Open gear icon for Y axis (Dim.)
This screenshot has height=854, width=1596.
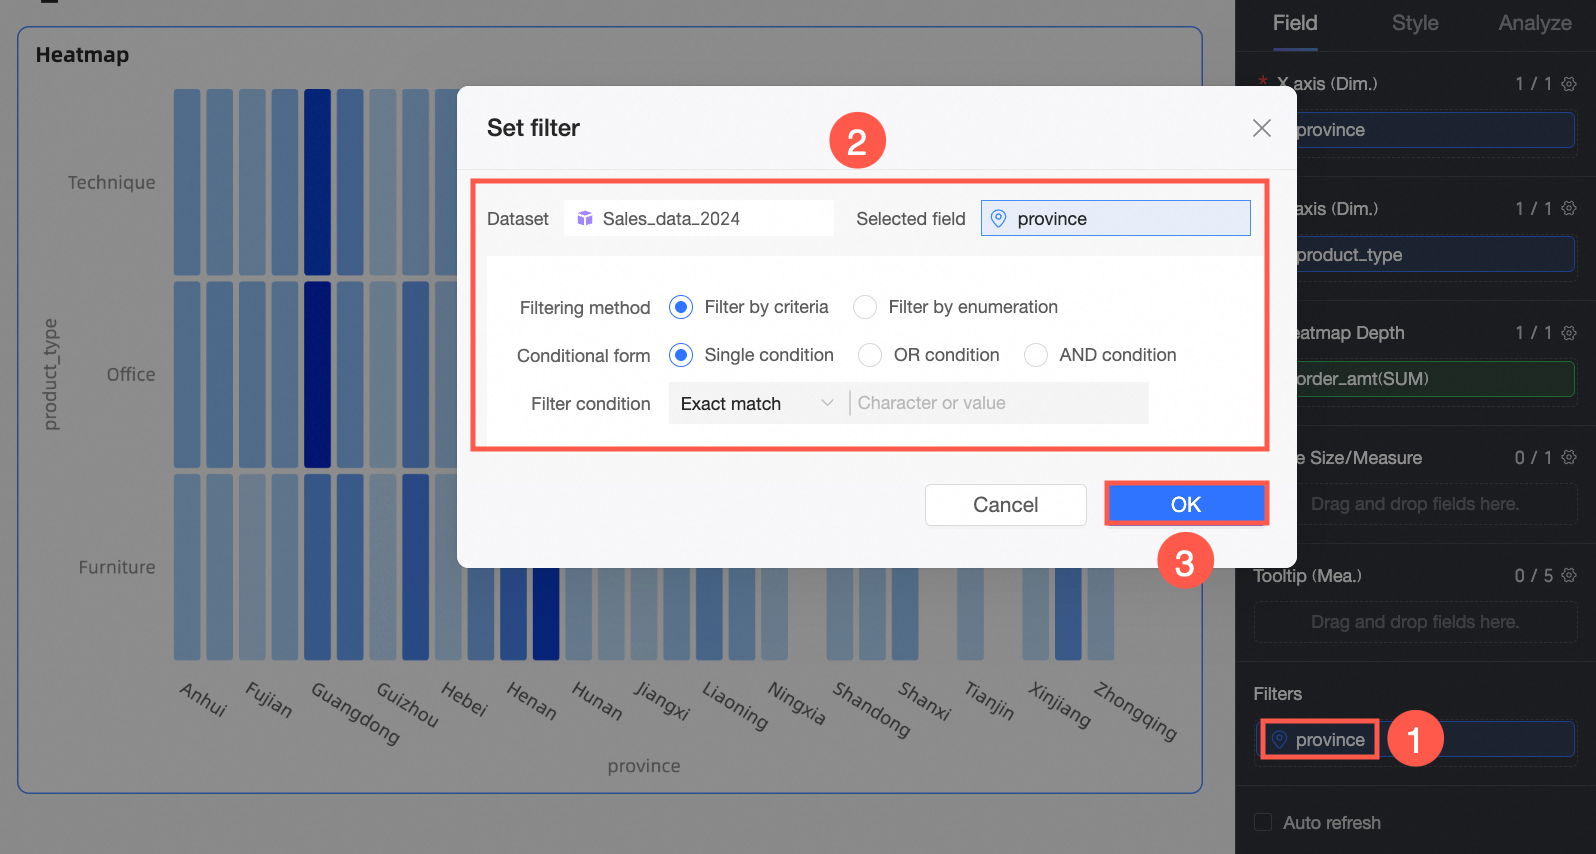point(1569,208)
